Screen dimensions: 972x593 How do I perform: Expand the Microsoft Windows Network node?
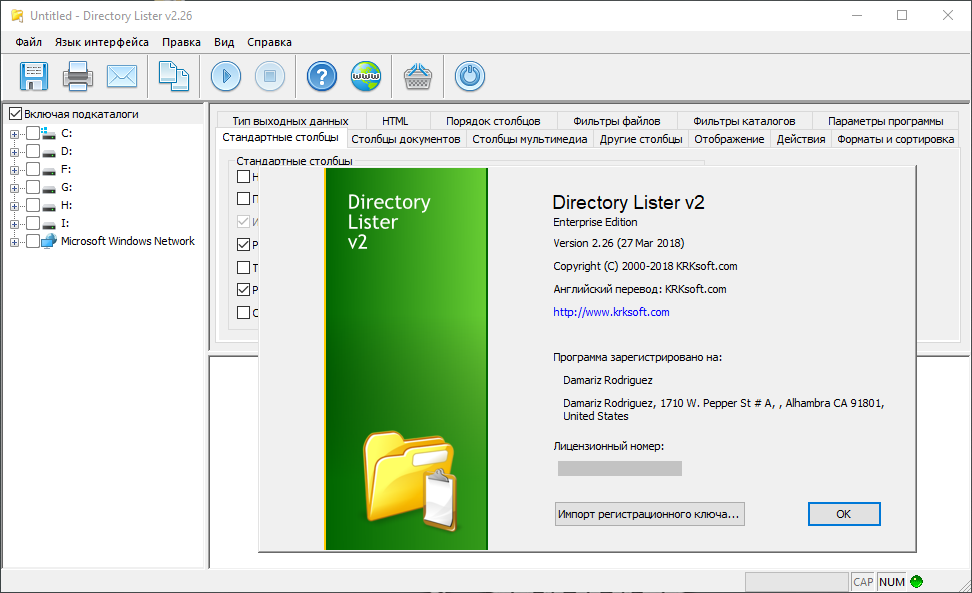[14, 242]
